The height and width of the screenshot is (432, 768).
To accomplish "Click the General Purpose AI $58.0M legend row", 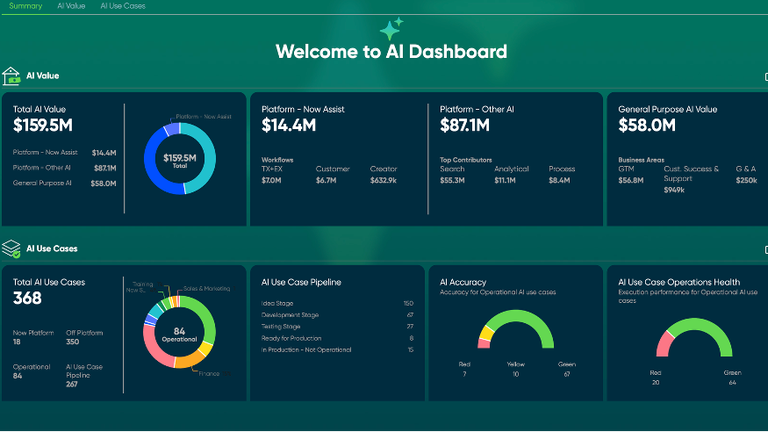I will point(65,183).
